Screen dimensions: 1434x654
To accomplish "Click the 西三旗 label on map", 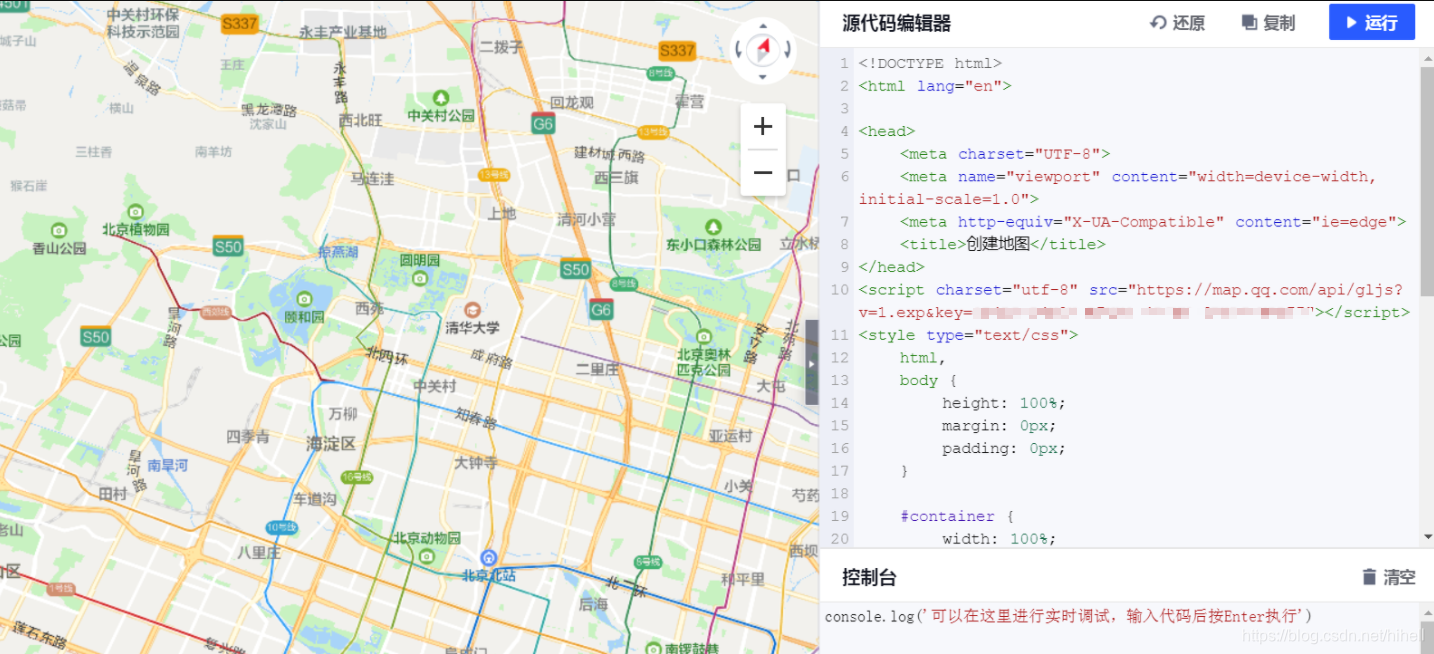I will 616,177.
